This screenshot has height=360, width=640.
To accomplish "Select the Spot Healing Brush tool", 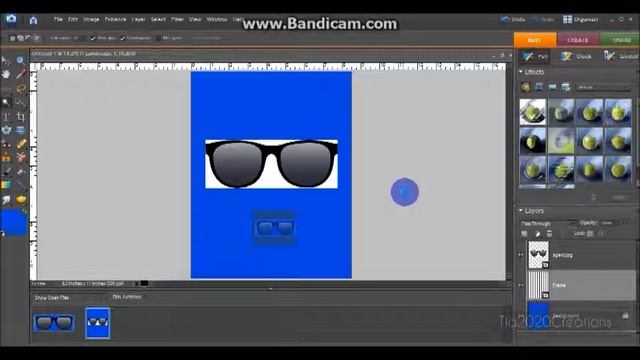I will coord(20,144).
